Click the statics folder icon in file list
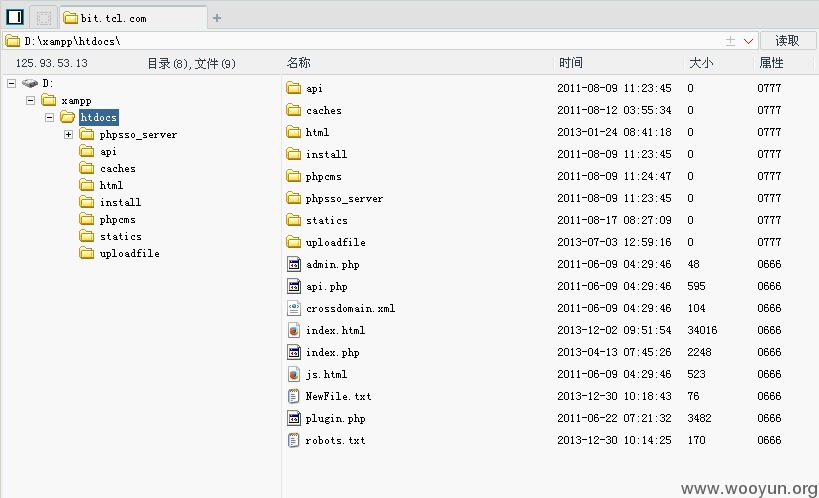 tap(294, 220)
